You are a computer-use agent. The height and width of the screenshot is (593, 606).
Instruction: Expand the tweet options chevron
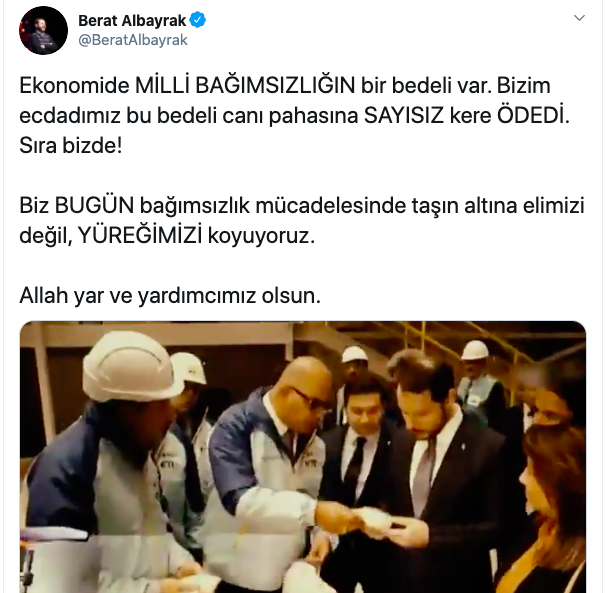pyautogui.click(x=579, y=18)
